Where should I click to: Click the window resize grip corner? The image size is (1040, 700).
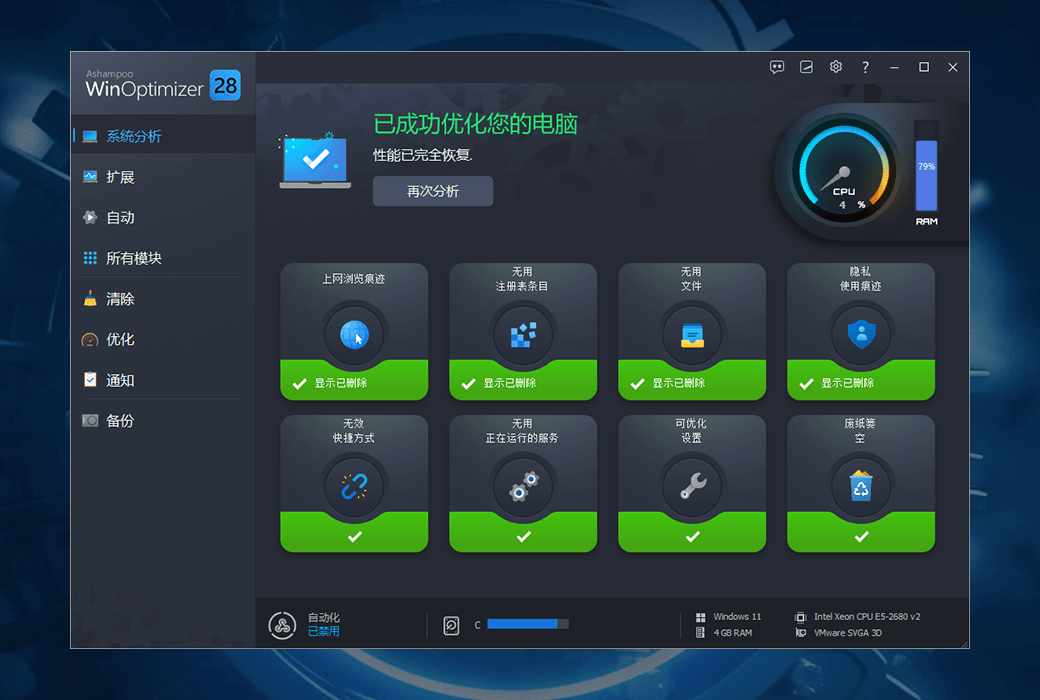coord(964,643)
